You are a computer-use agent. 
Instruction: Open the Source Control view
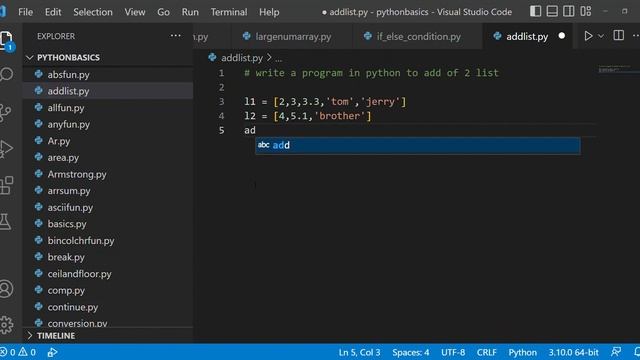[5, 113]
